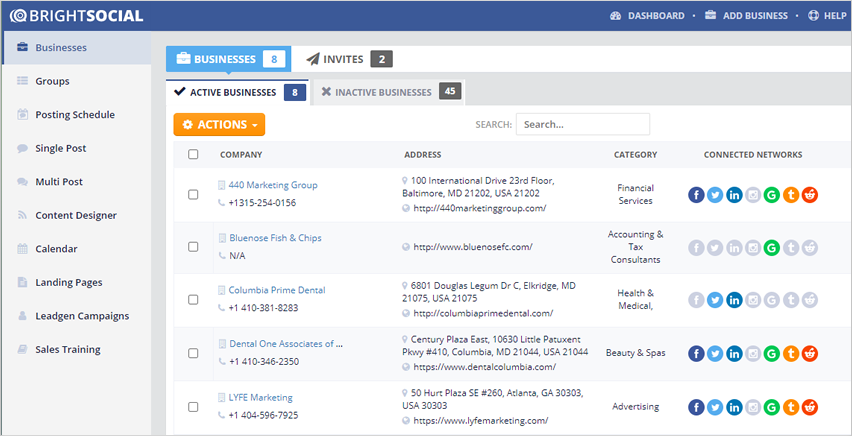This screenshot has width=852, height=436.
Task: Check the box for Bluenose Fish & Chips
Action: (x=193, y=247)
